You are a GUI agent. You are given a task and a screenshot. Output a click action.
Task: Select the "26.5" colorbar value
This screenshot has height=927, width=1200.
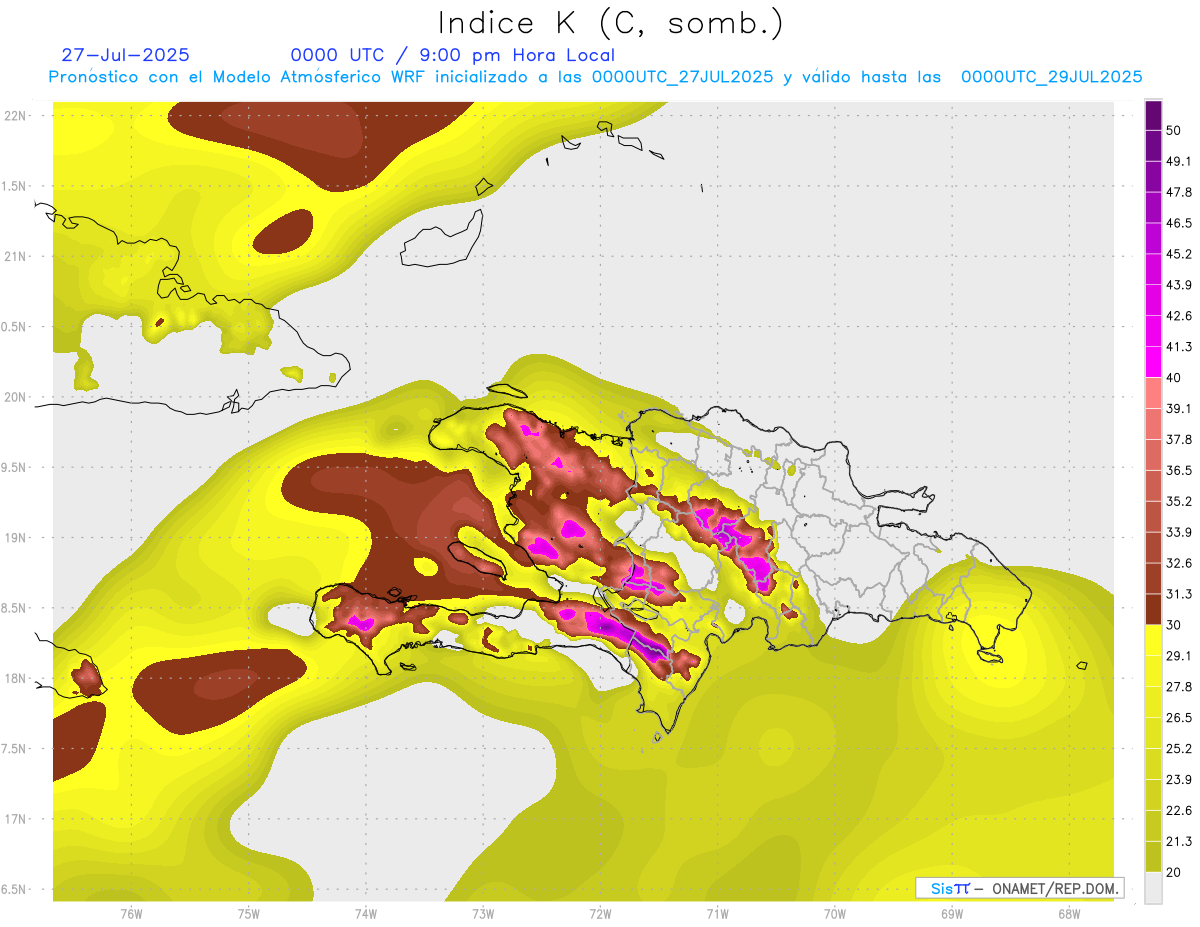coord(1180,718)
